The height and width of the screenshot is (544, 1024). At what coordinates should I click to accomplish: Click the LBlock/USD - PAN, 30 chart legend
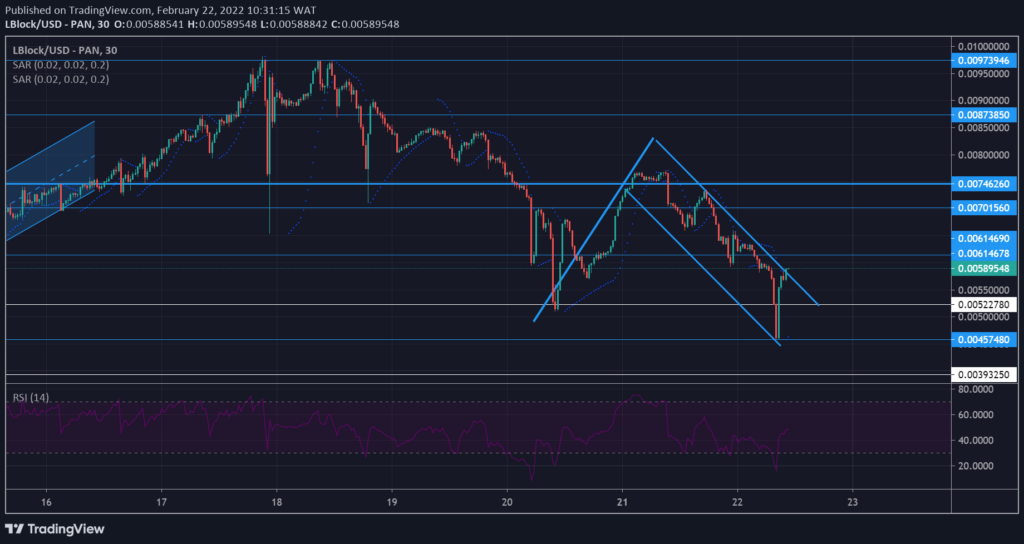point(65,50)
